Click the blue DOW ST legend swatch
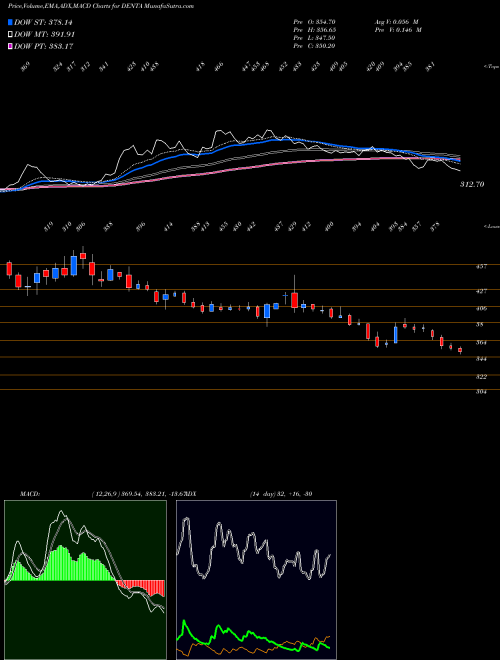Image resolution: width=500 pixels, height=660 pixels. (x=10, y=22)
